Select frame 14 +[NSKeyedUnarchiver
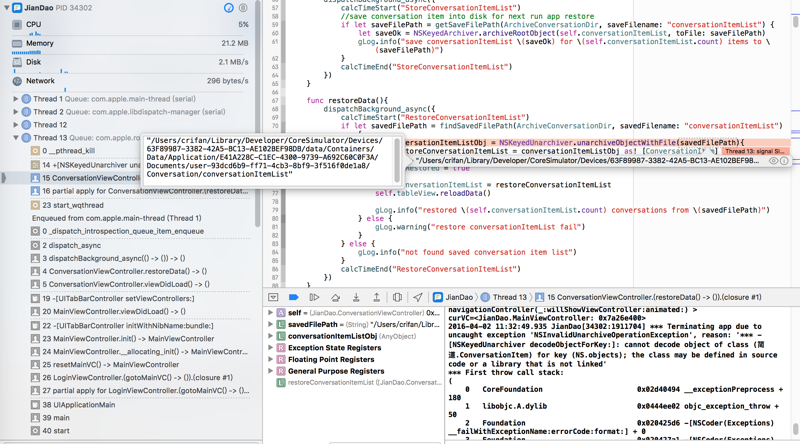This screenshot has width=800, height=444. pos(85,165)
